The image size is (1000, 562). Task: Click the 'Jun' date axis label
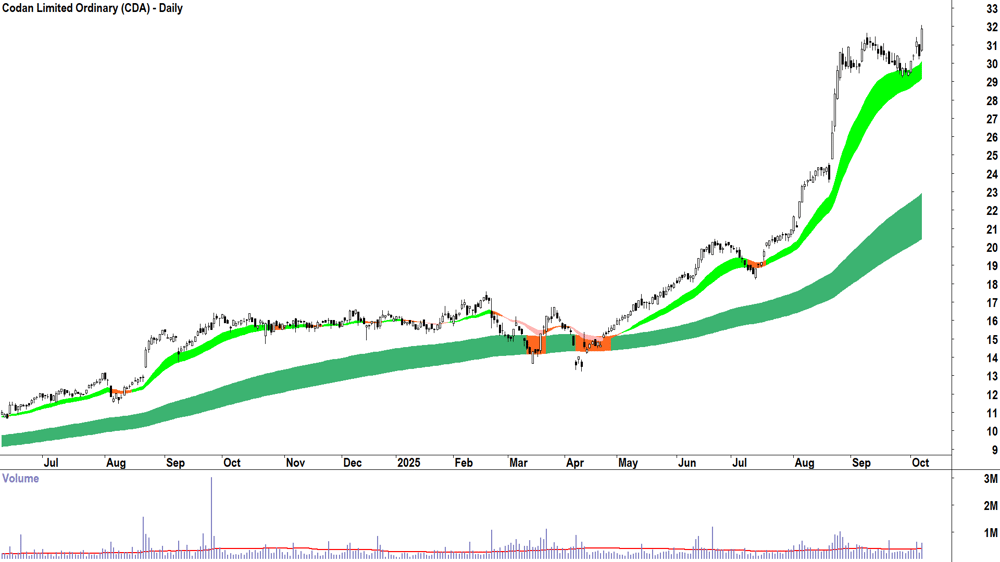[x=686, y=462]
